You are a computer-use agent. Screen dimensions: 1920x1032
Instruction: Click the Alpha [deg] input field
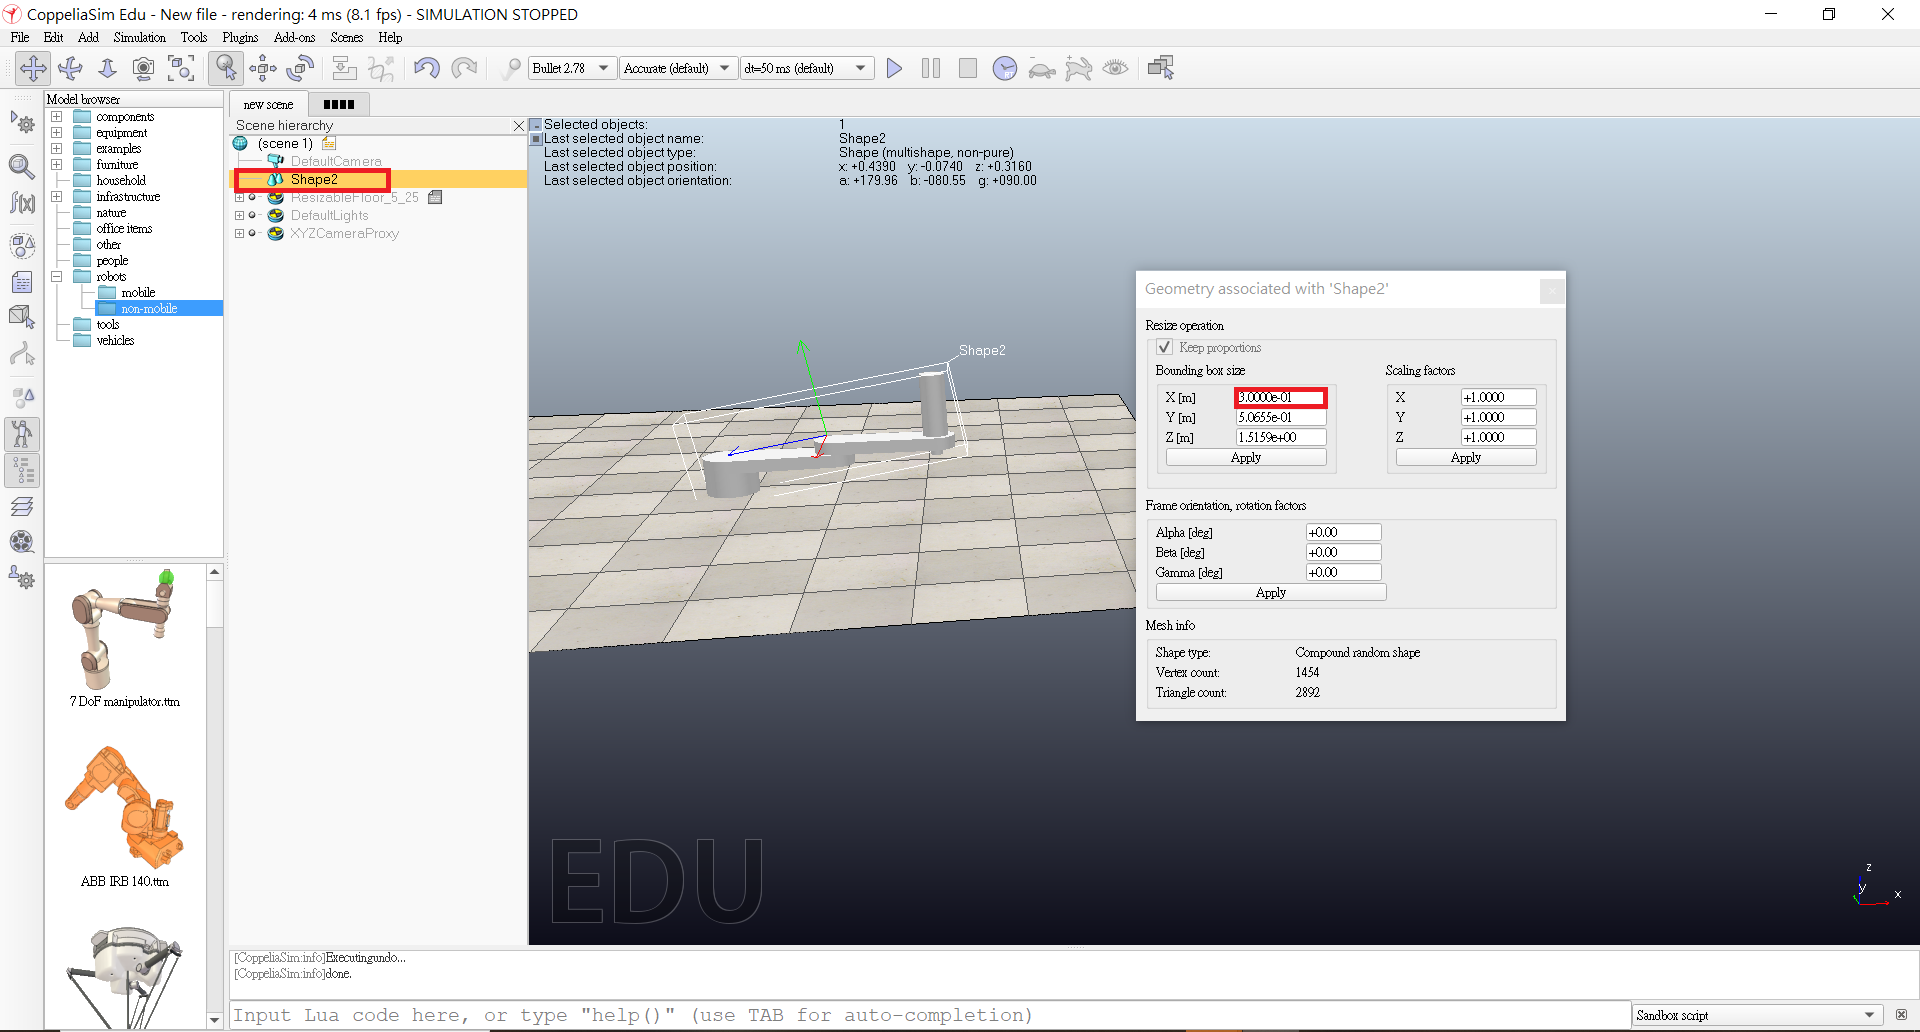pyautogui.click(x=1344, y=532)
